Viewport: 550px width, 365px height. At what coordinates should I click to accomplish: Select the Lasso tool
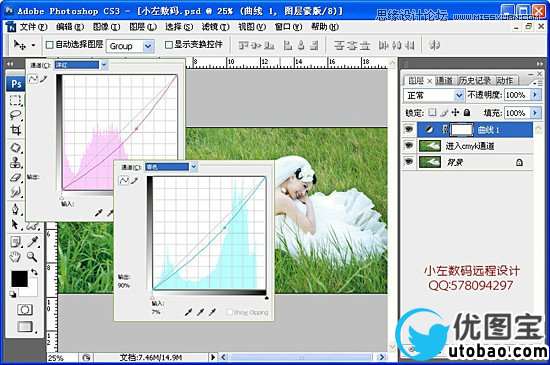(16, 115)
